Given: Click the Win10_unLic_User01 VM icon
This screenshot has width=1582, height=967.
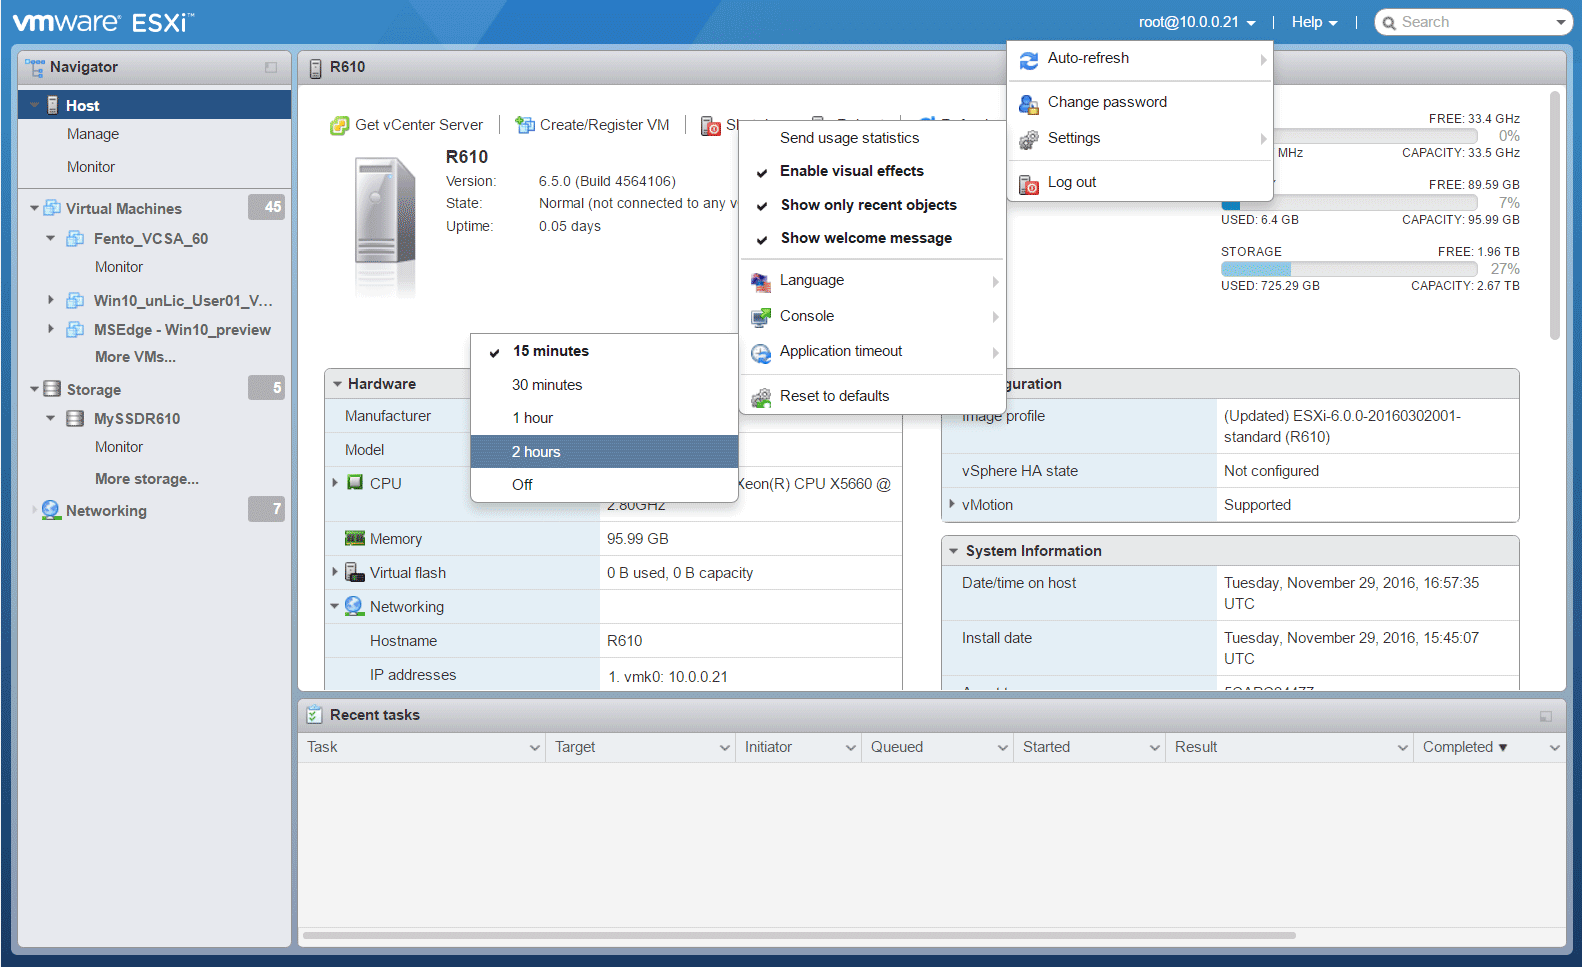Looking at the screenshot, I should coord(75,300).
